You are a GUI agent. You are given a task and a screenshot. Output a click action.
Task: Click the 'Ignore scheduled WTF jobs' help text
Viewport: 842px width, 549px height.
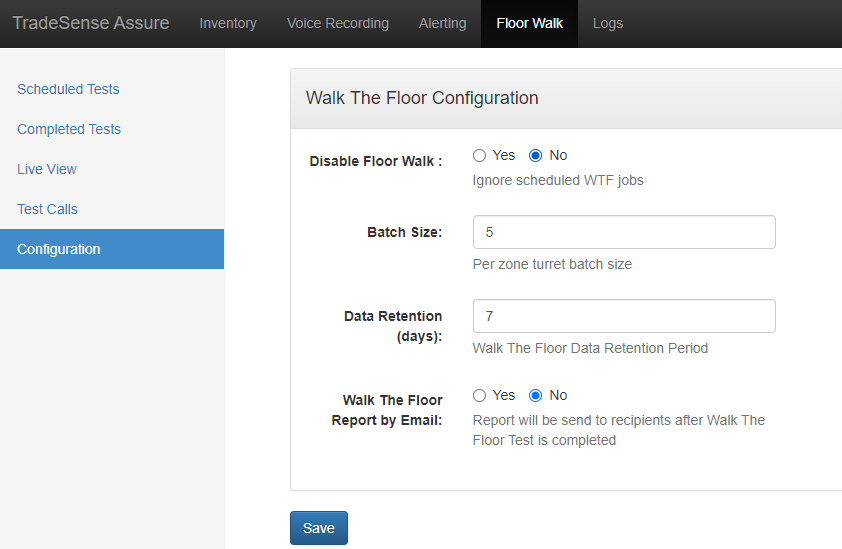pyautogui.click(x=558, y=180)
